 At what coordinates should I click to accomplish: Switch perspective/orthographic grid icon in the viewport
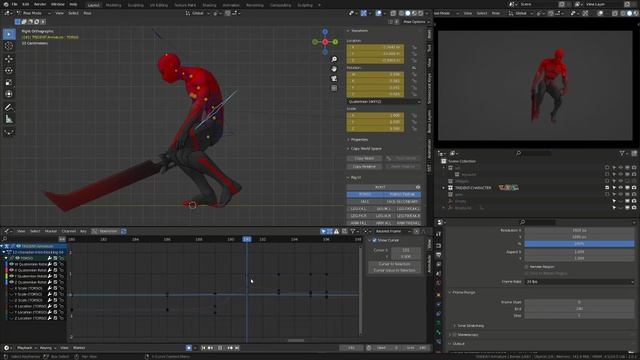coord(334,88)
